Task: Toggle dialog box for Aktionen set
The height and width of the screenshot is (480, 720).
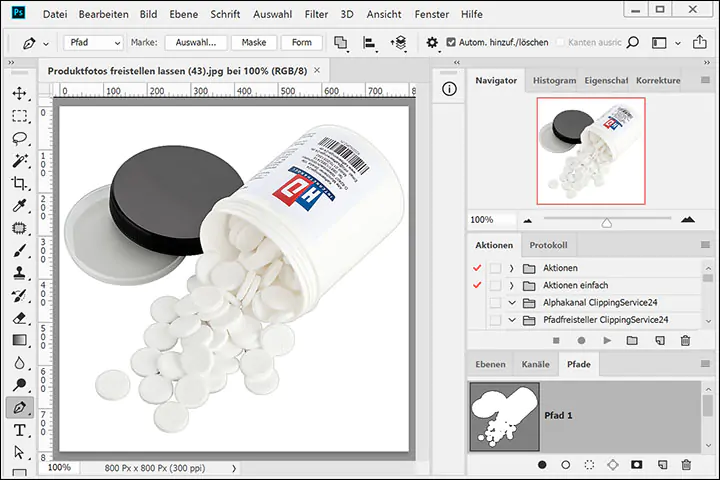Action: [495, 268]
